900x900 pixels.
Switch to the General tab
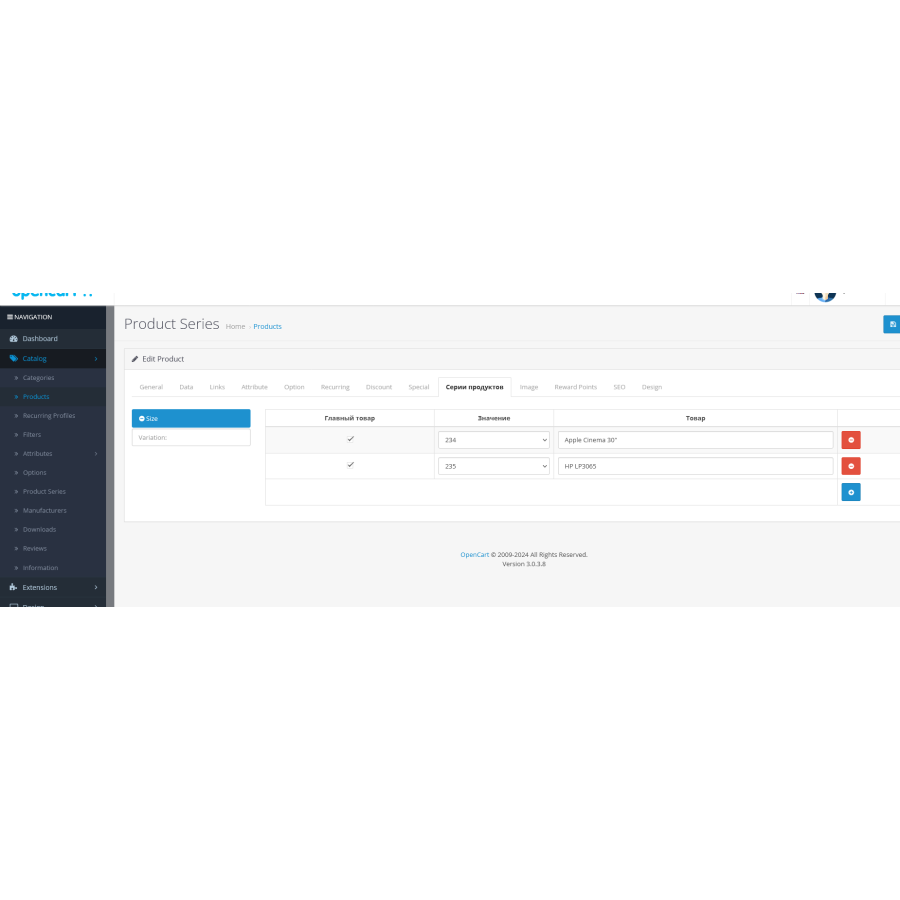(151, 387)
